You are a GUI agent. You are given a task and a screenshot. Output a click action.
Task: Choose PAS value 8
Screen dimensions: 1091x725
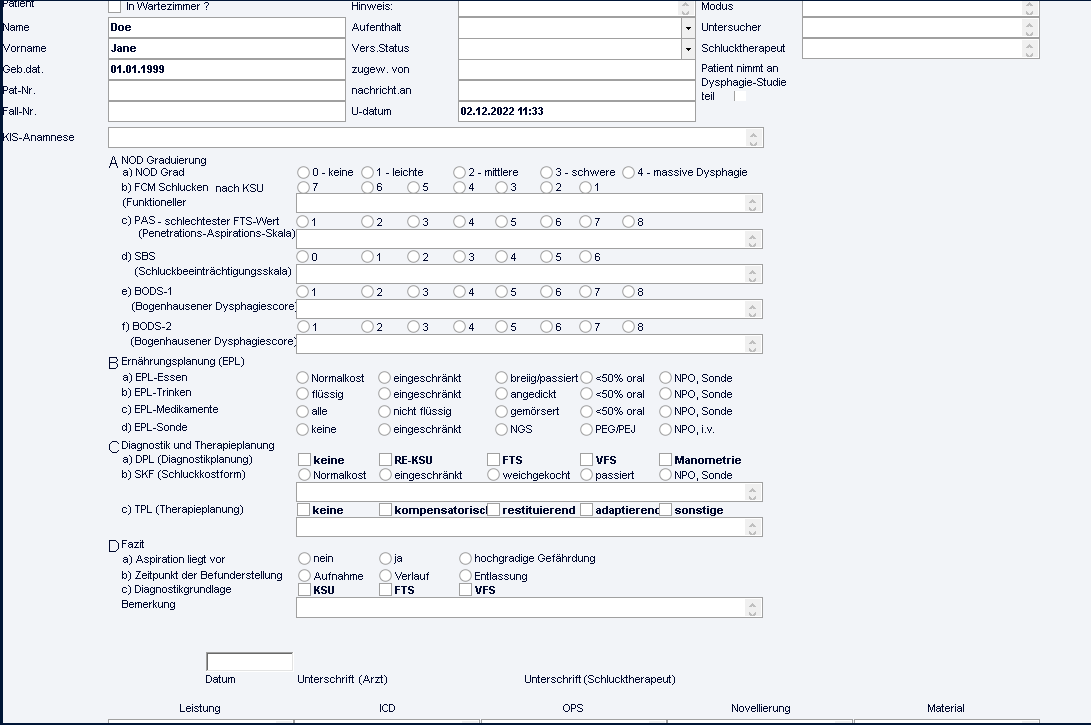point(628,222)
